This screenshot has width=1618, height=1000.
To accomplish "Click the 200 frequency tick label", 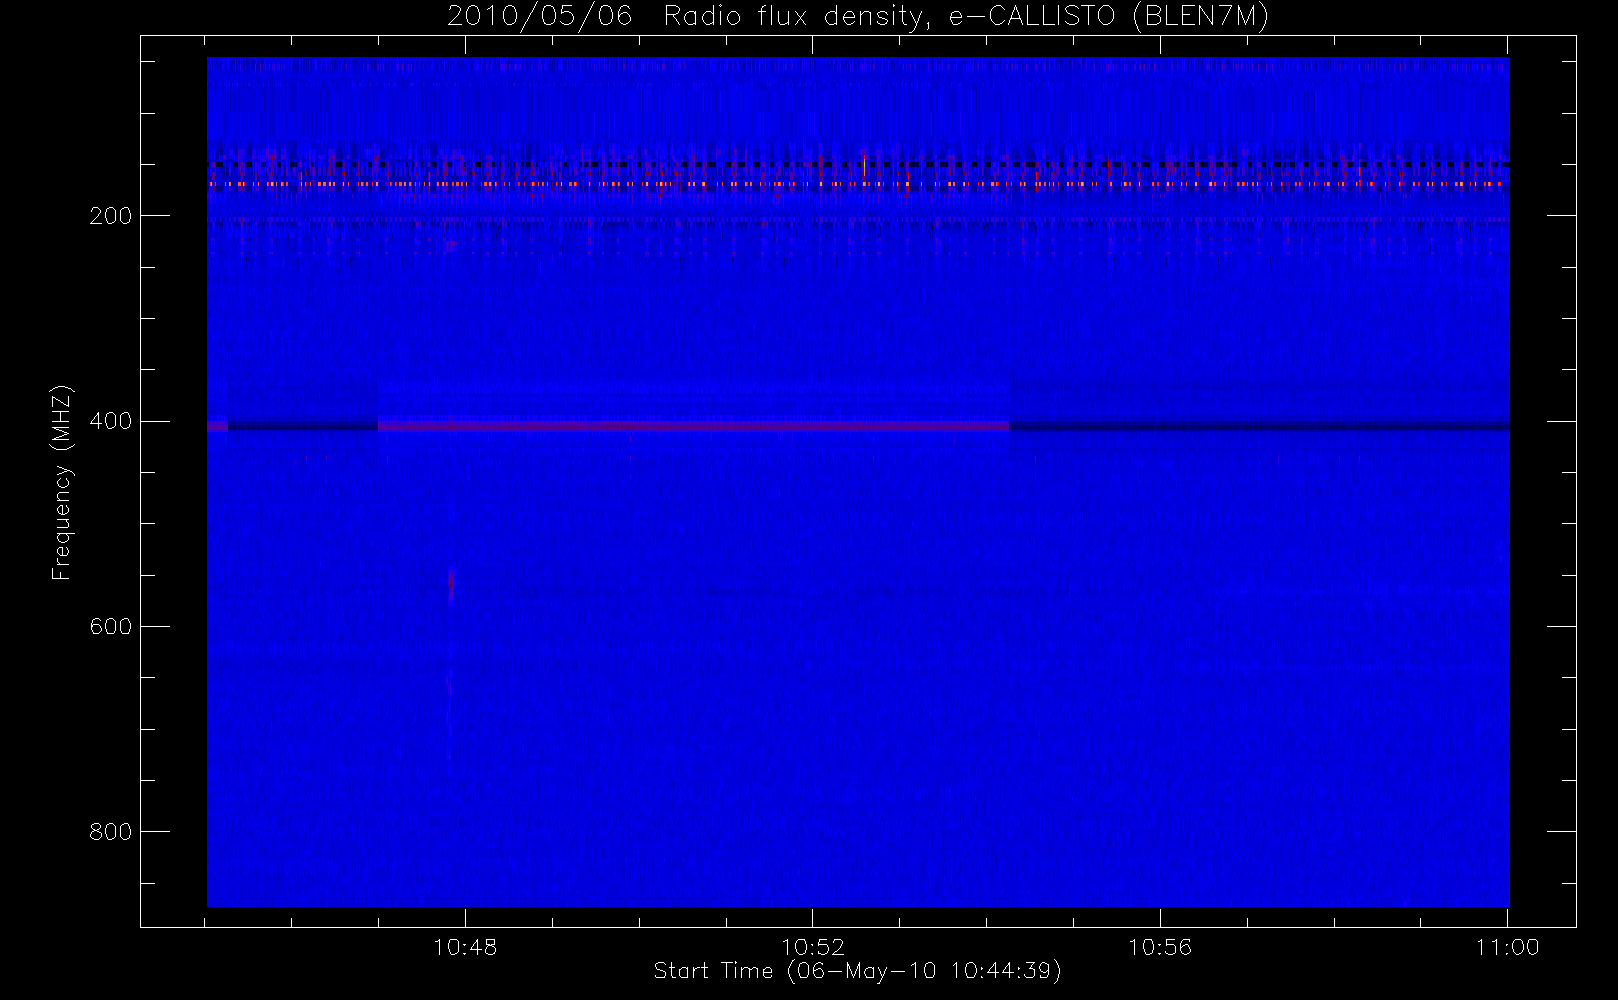I will click(x=110, y=215).
